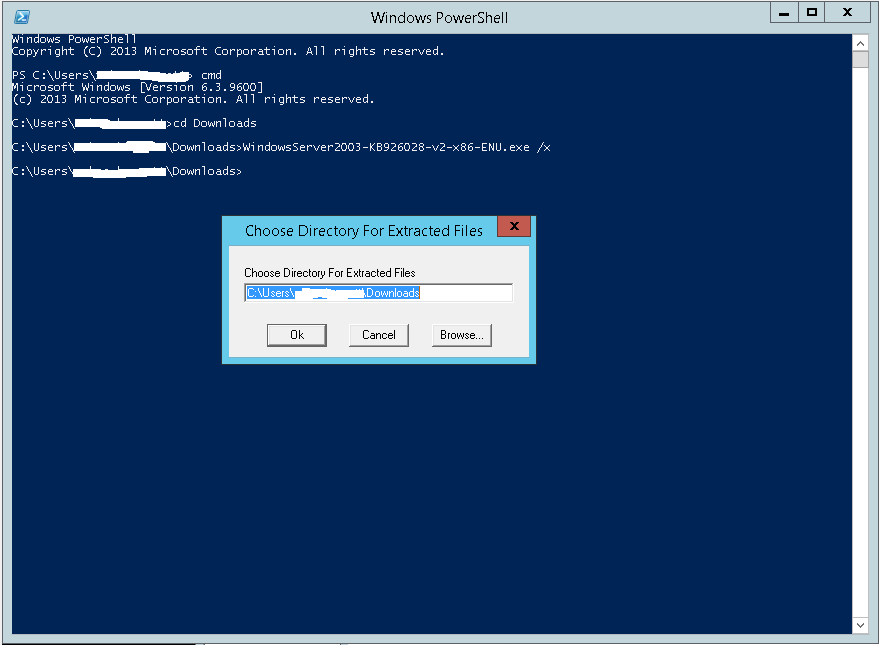Viewport: 879px width, 645px height.
Task: Click '(c) 2013 Microsoft Corporation' cmd line
Action: (193, 100)
